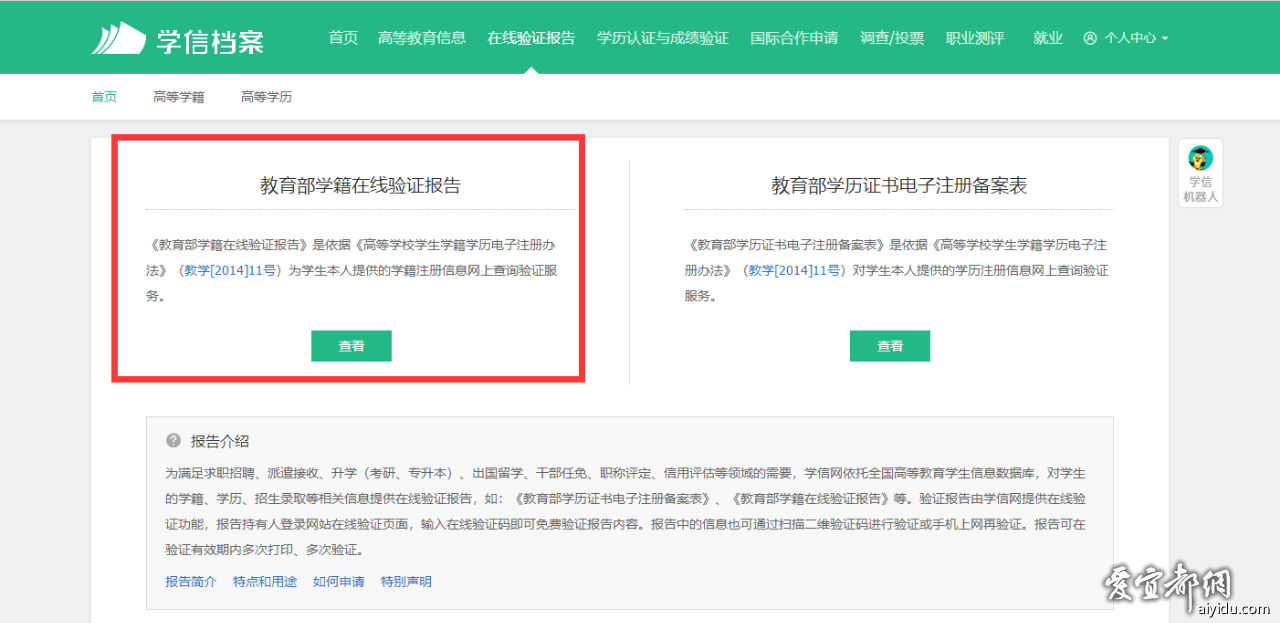Open 调查/投票 menu item
The width and height of the screenshot is (1280, 623).
[892, 38]
